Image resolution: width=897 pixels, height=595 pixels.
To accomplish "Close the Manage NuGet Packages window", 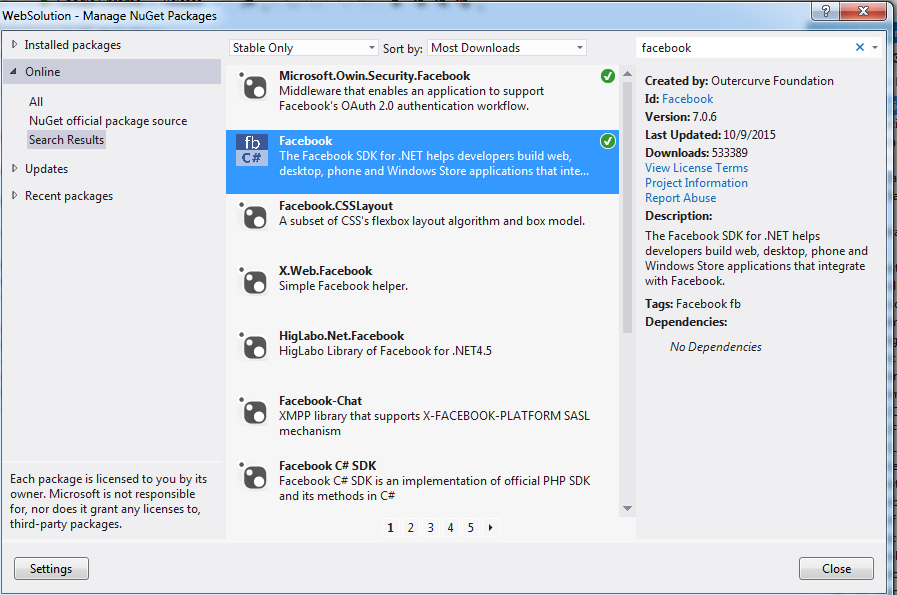I will tap(863, 11).
